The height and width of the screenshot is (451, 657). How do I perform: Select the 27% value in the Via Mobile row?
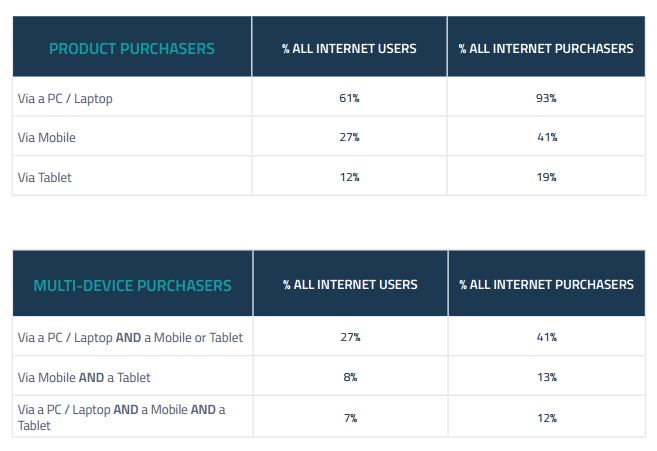click(x=349, y=138)
